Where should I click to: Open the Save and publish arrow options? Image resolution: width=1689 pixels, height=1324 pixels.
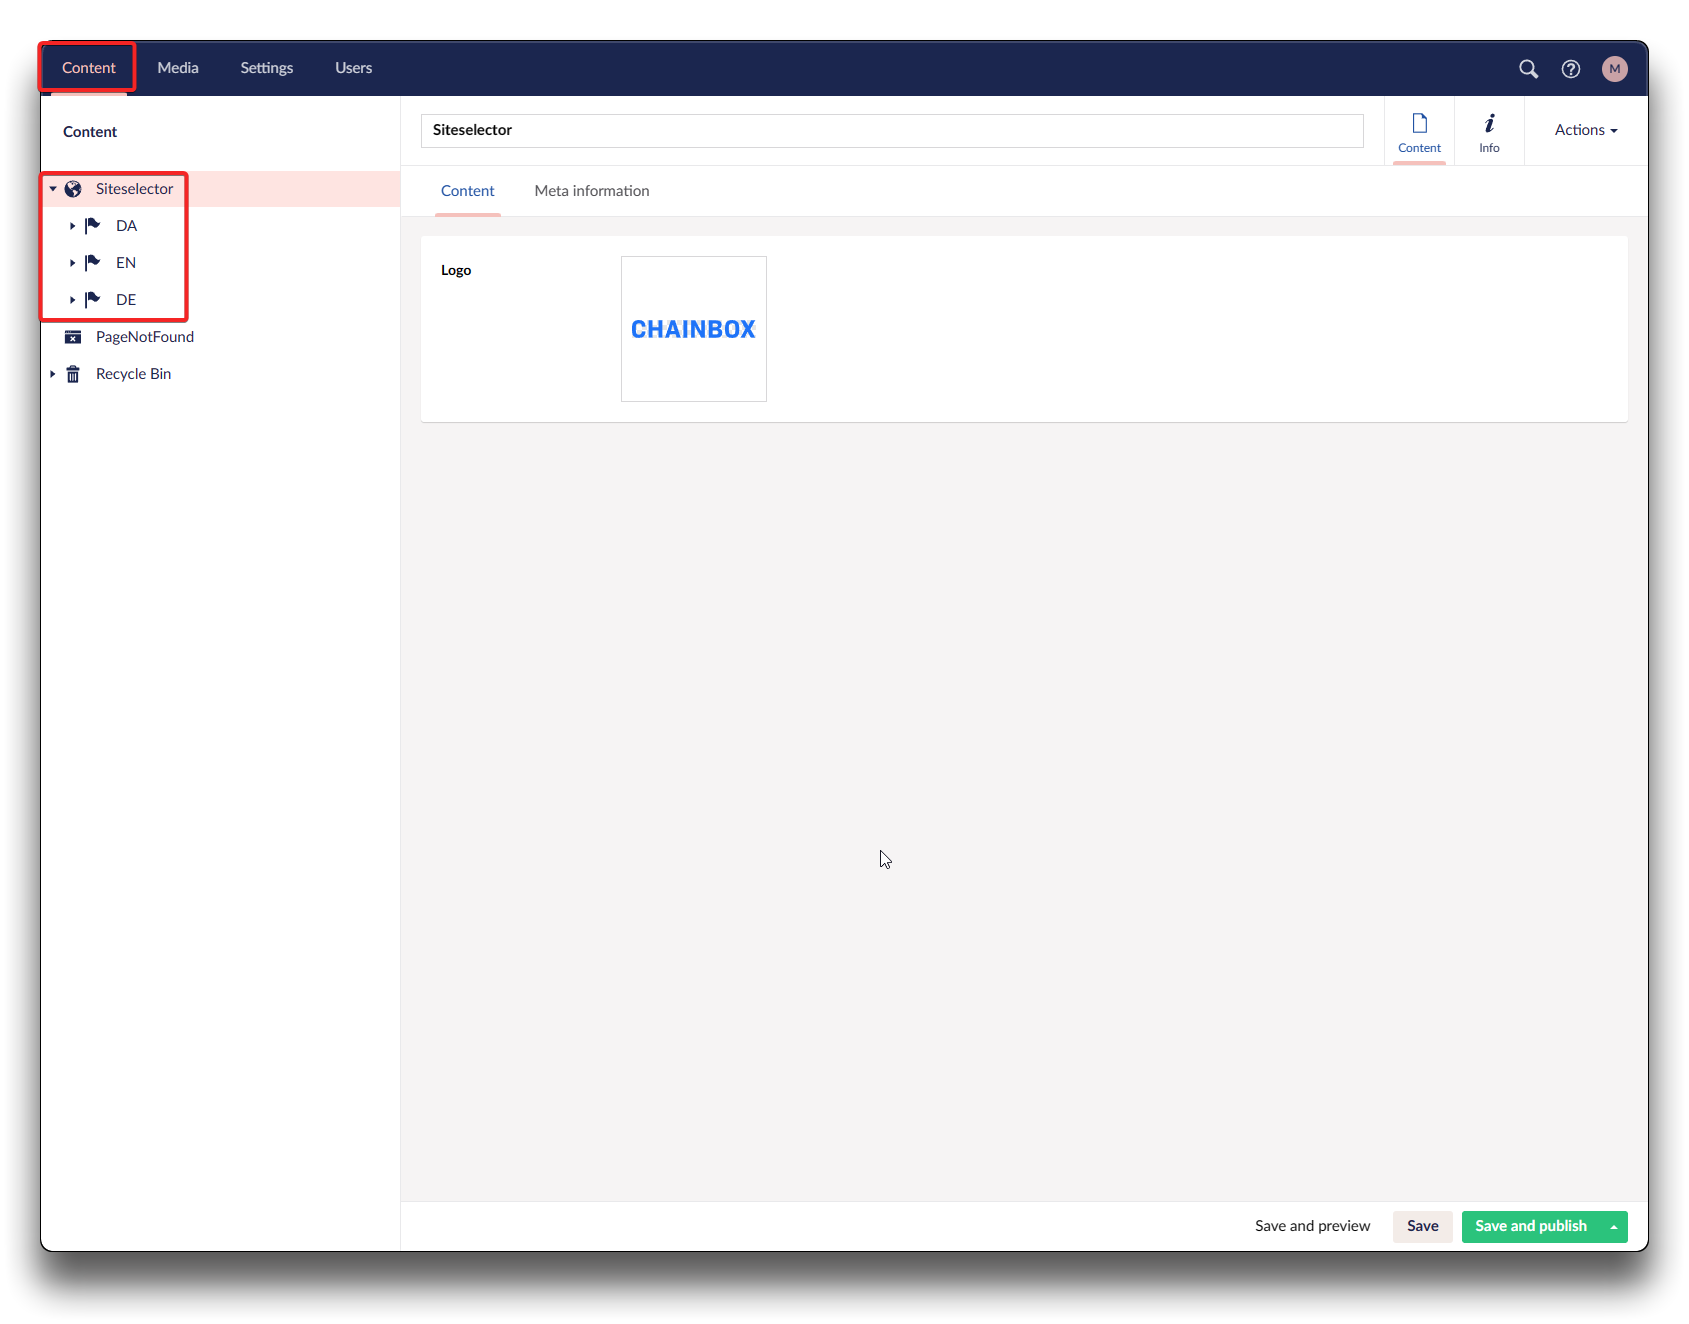pyautogui.click(x=1614, y=1227)
